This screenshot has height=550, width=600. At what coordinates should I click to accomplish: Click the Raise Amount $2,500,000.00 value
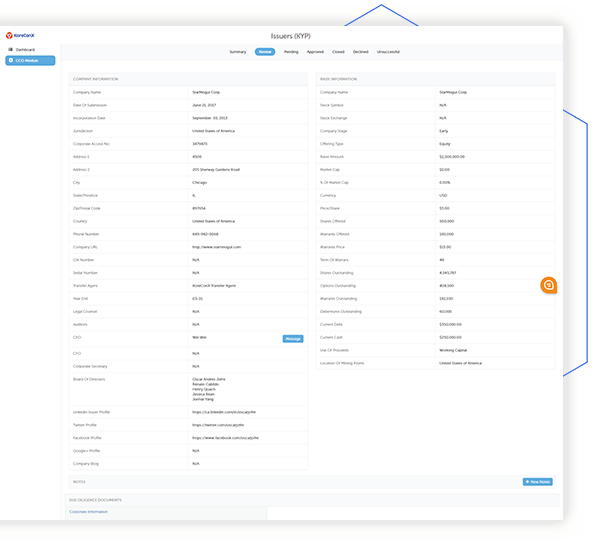[452, 157]
